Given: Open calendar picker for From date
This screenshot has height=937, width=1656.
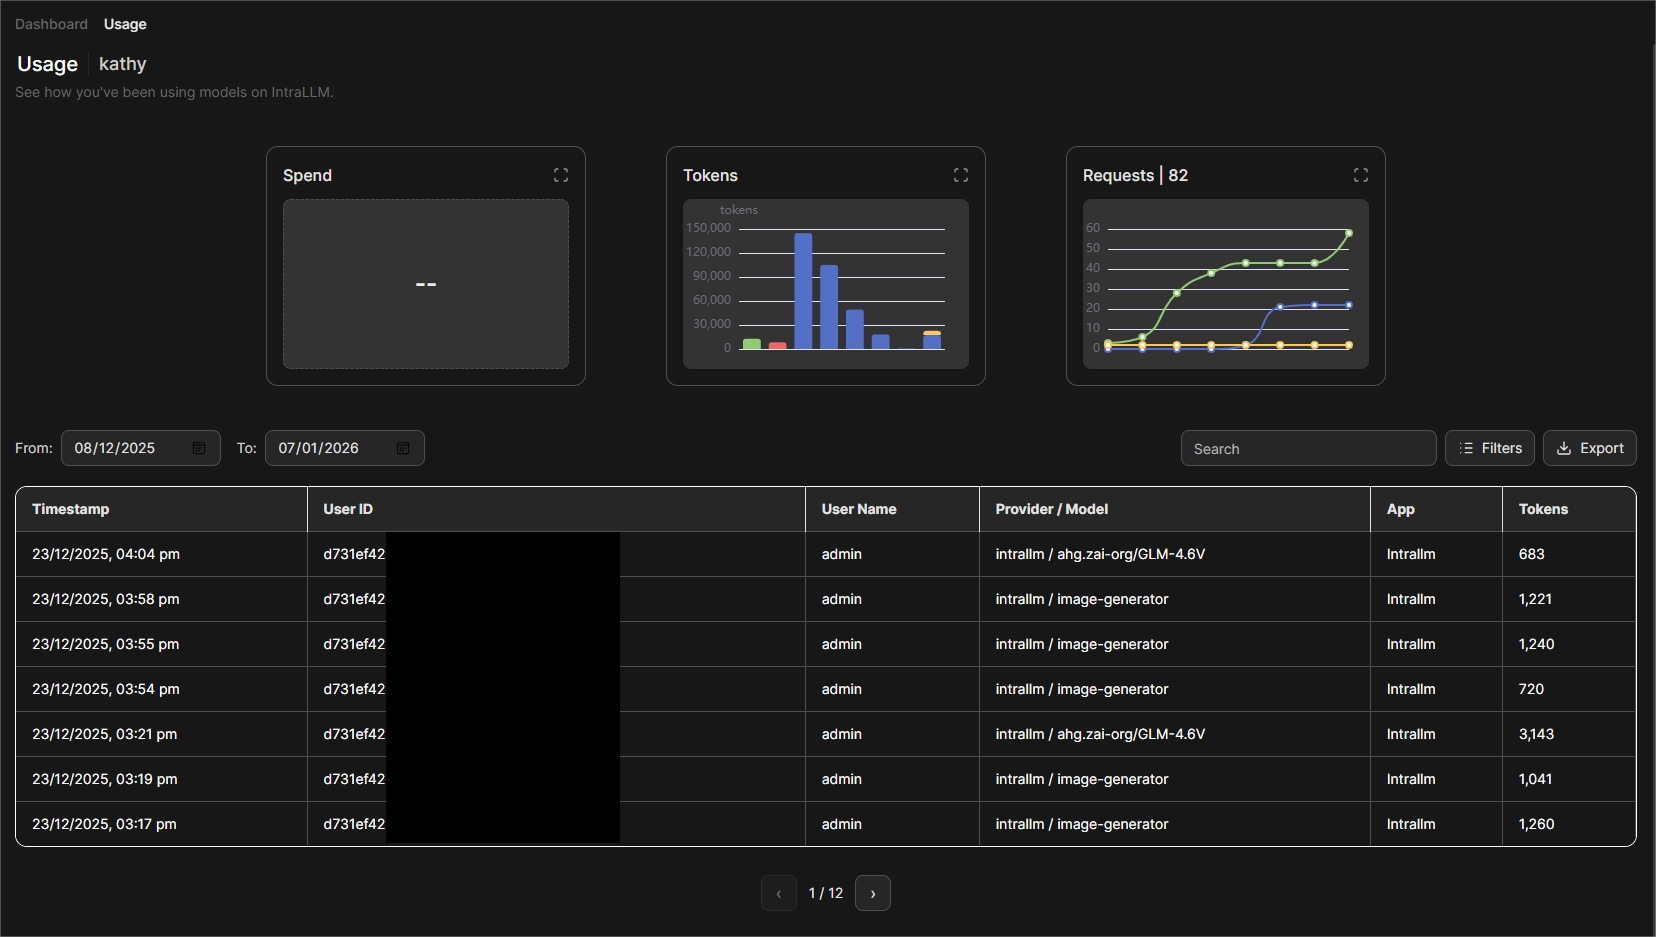Looking at the screenshot, I should [x=199, y=448].
